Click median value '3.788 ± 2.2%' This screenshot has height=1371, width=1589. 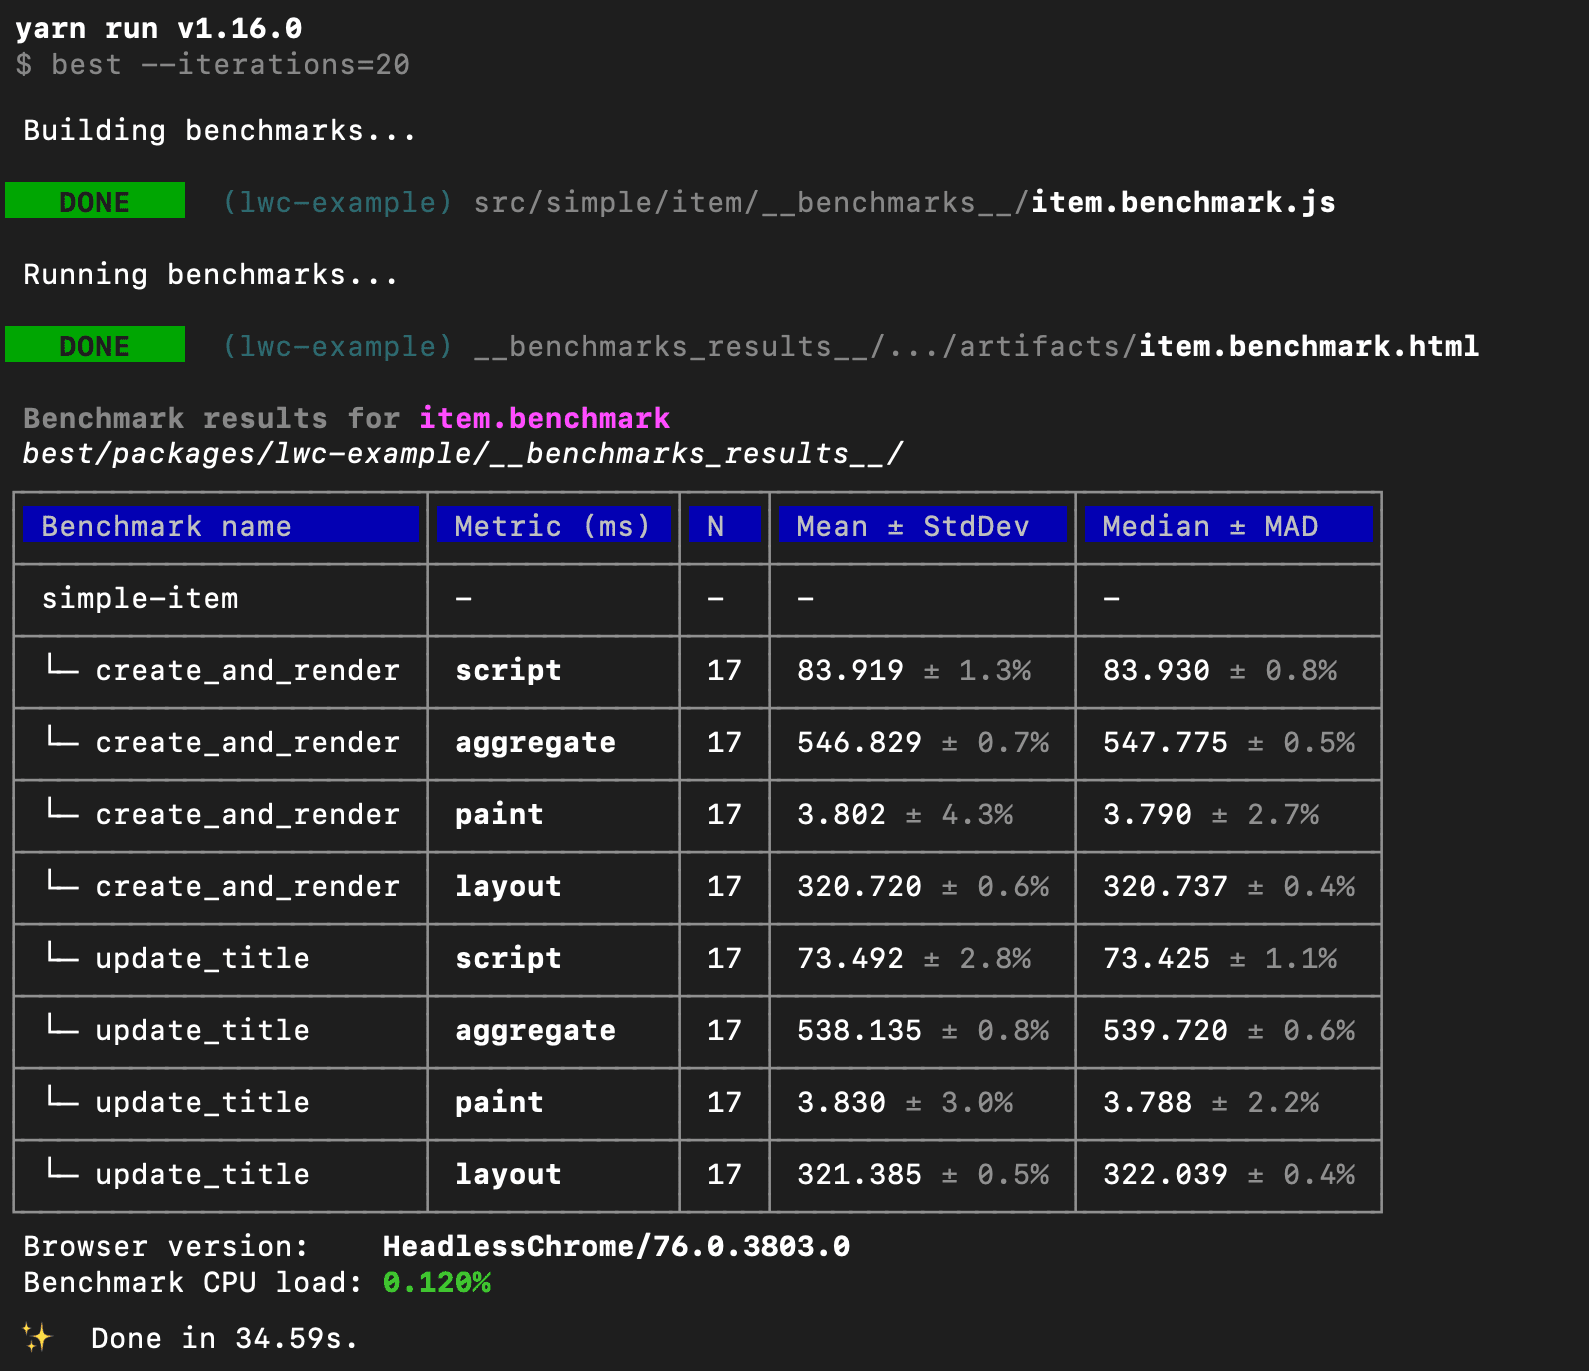[x=1211, y=1102]
